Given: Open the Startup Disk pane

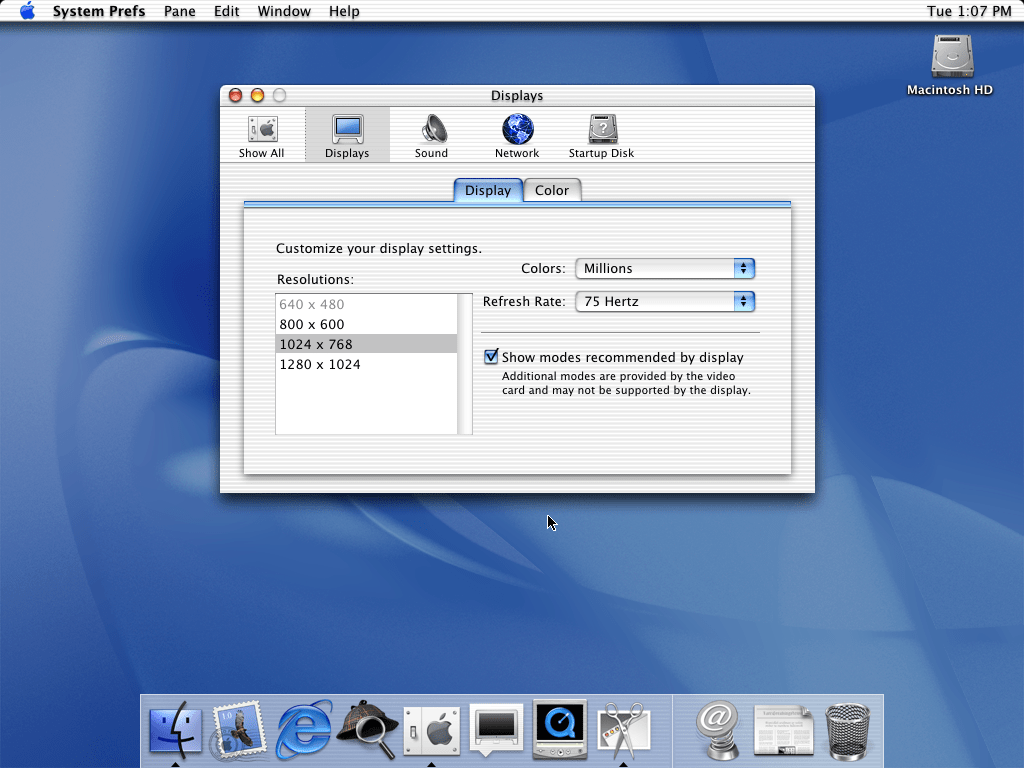Looking at the screenshot, I should tap(601, 136).
